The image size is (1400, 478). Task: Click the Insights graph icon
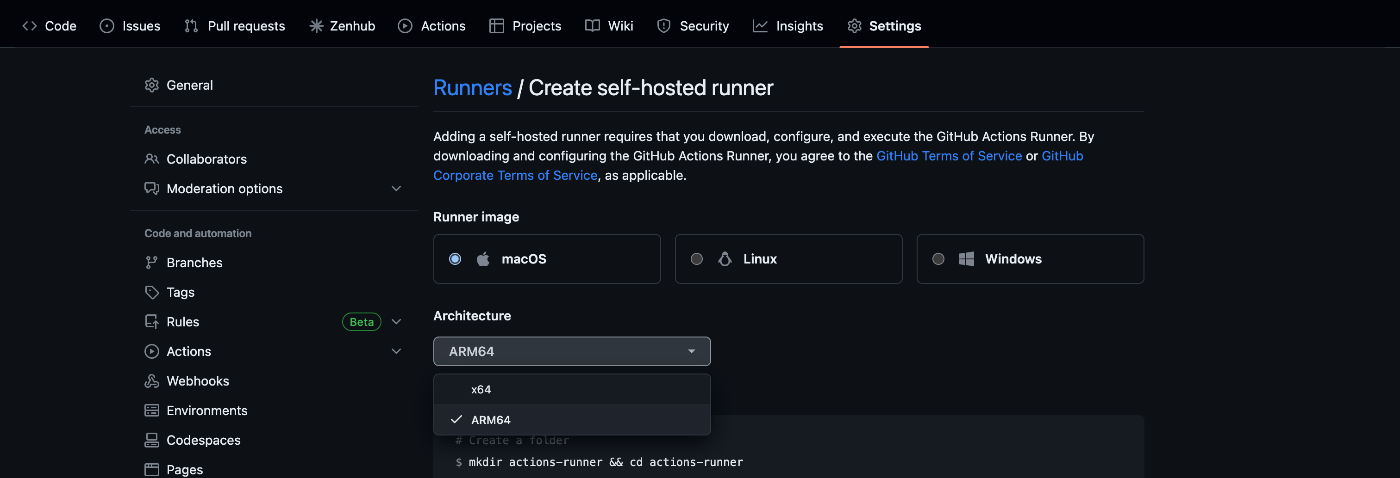pyautogui.click(x=760, y=26)
